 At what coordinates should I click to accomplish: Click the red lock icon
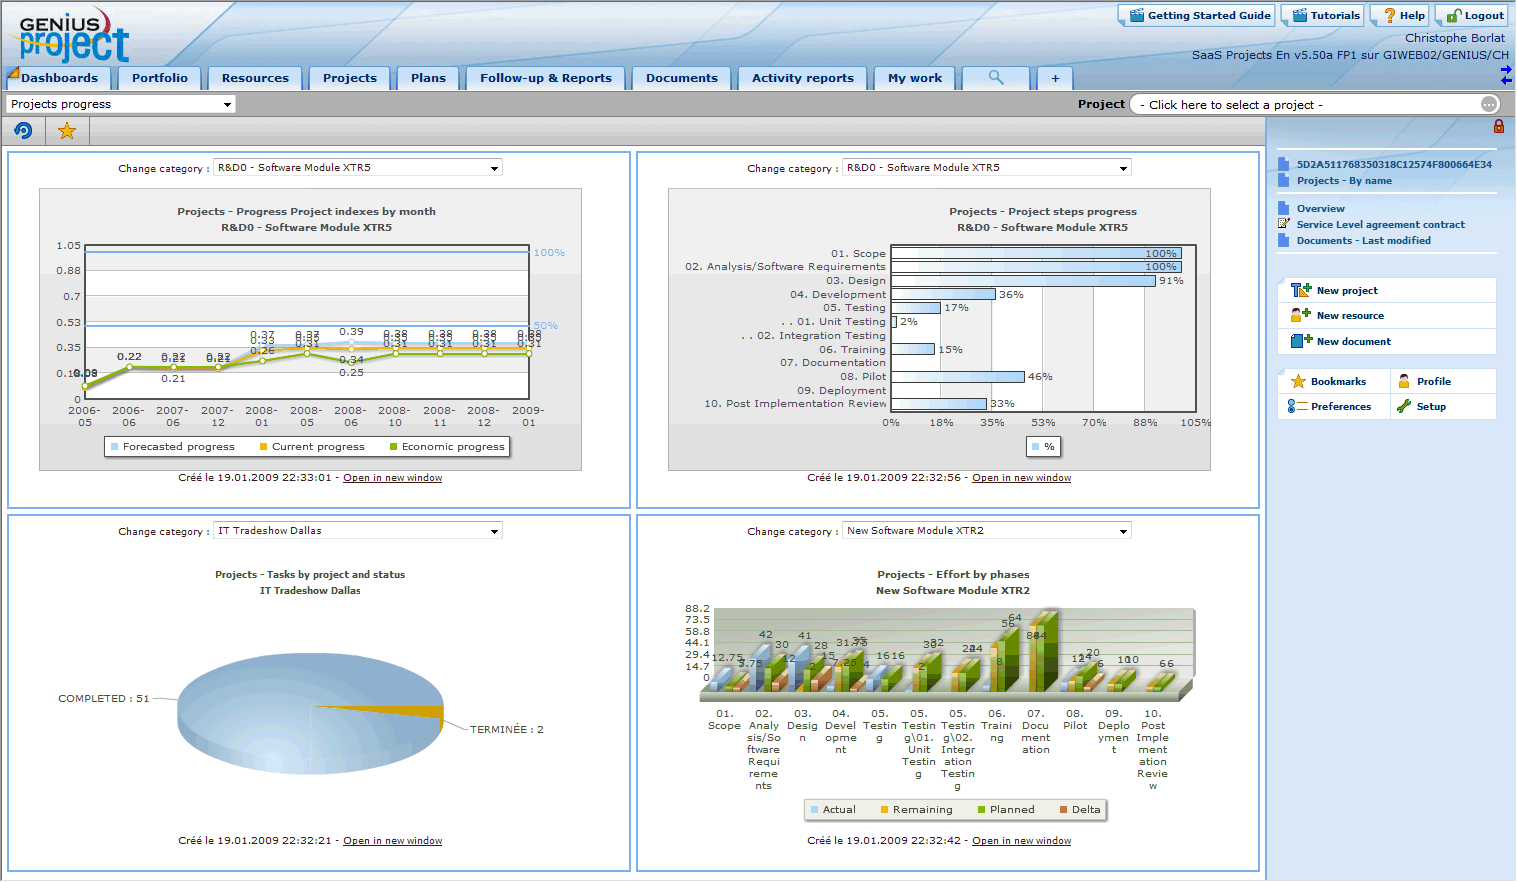click(x=1498, y=127)
